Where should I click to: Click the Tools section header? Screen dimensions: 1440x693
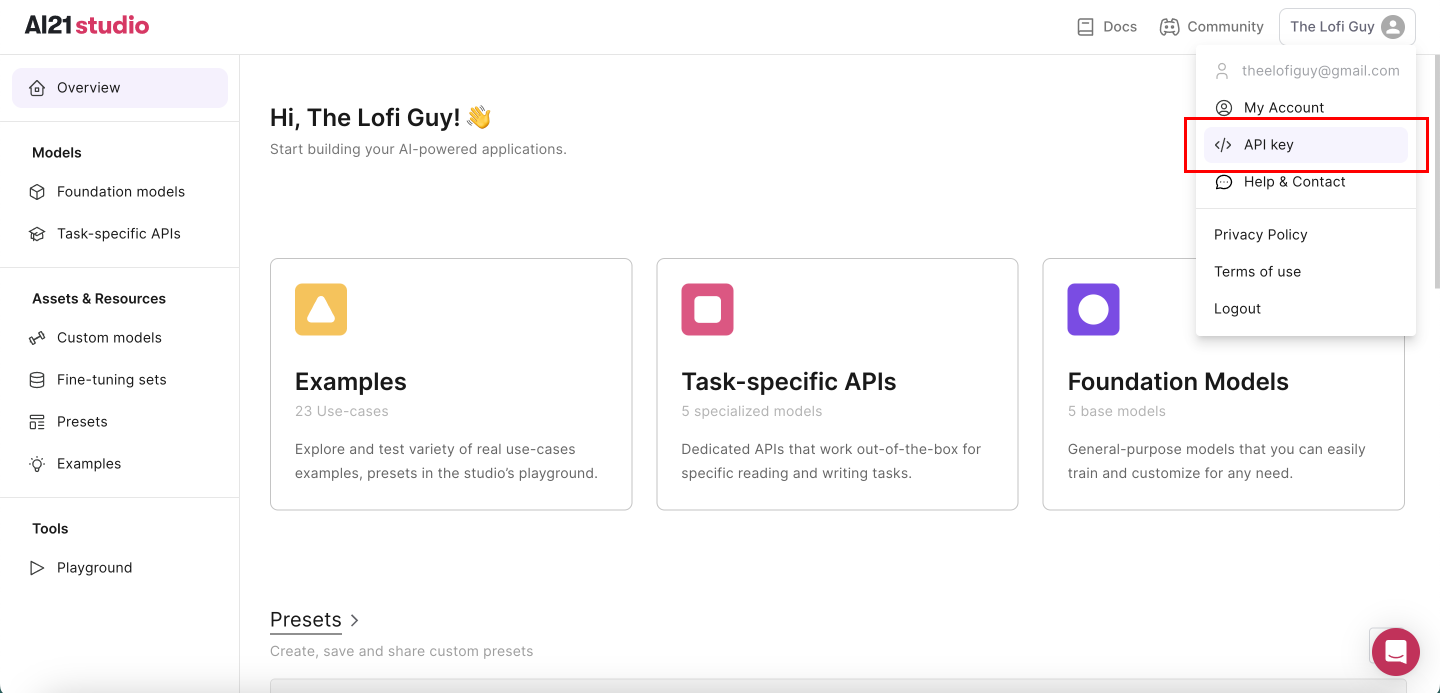tap(50, 529)
